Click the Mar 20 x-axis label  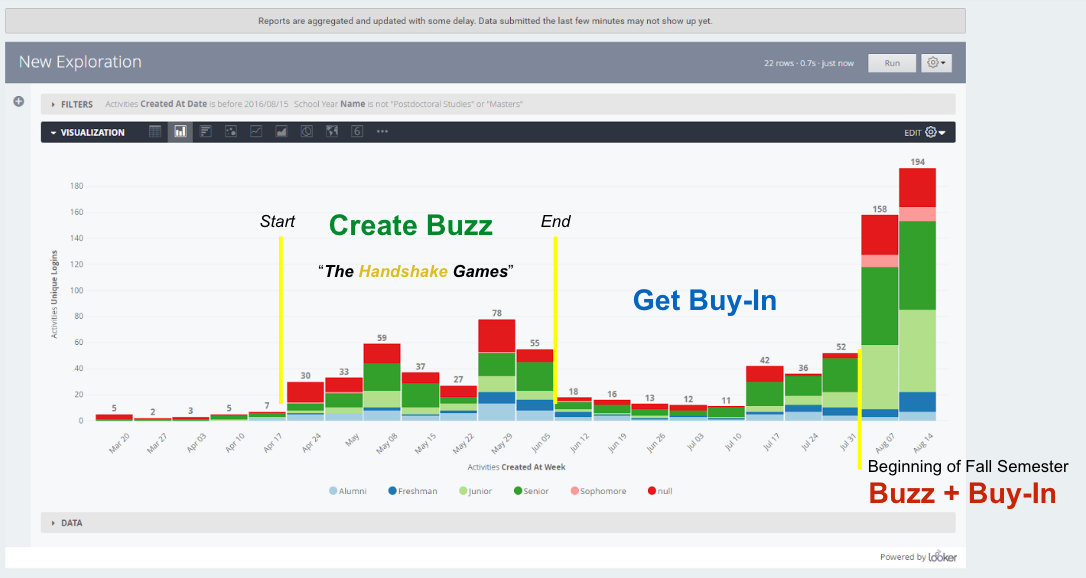(119, 443)
